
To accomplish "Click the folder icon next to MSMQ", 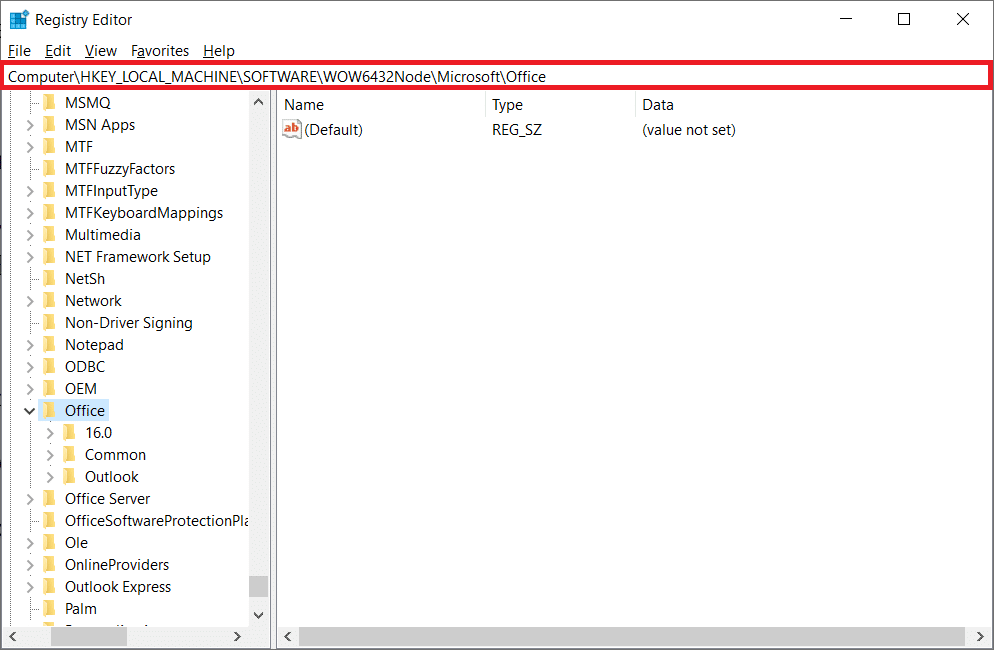I will (x=49, y=103).
